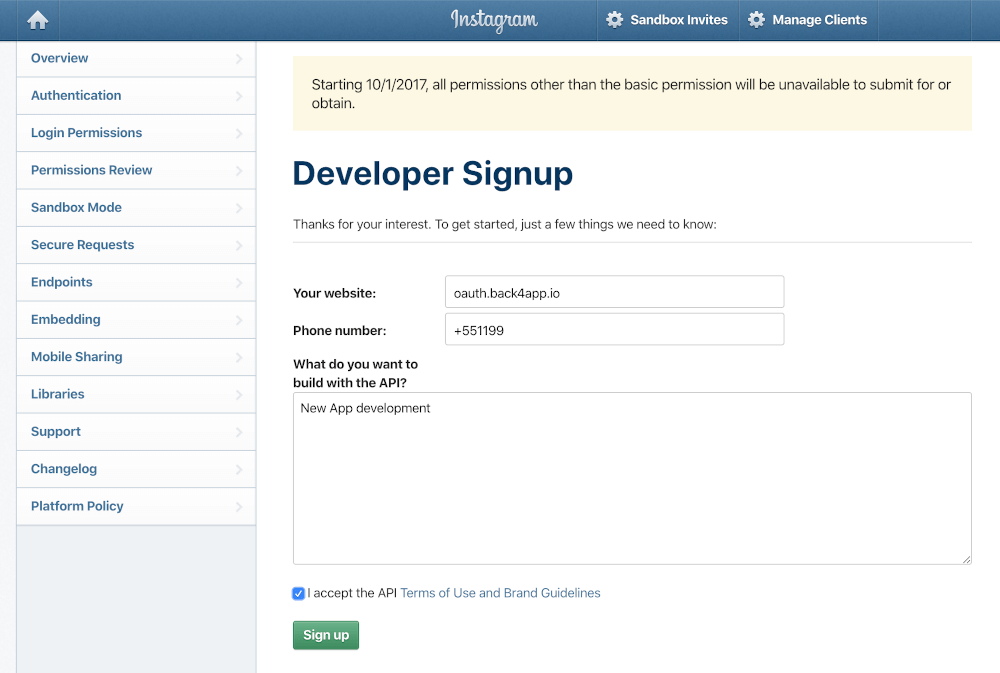Go to Mobile Sharing
The height and width of the screenshot is (673, 1000).
click(136, 357)
